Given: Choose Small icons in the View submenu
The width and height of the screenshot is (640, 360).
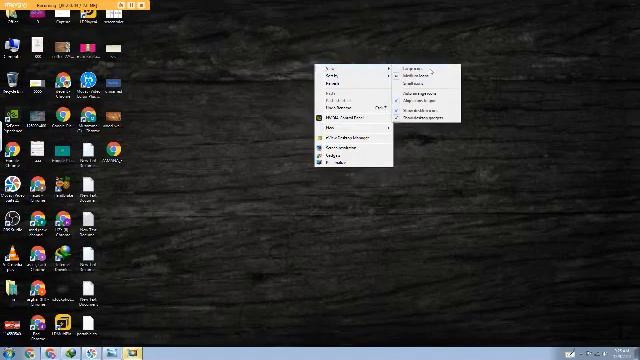Looking at the screenshot, I should coord(427,84).
